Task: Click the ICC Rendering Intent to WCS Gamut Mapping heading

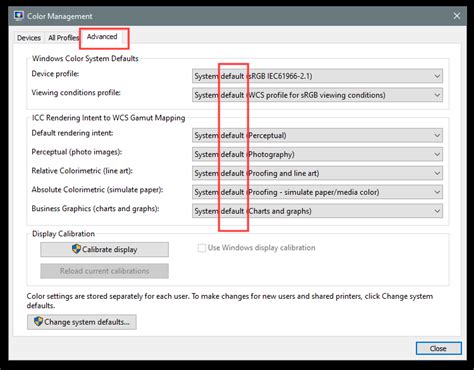Action: pos(108,118)
